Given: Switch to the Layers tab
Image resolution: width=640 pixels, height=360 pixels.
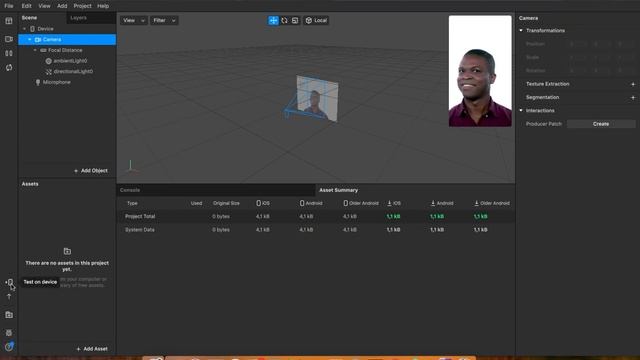Looking at the screenshot, I should [x=78, y=18].
